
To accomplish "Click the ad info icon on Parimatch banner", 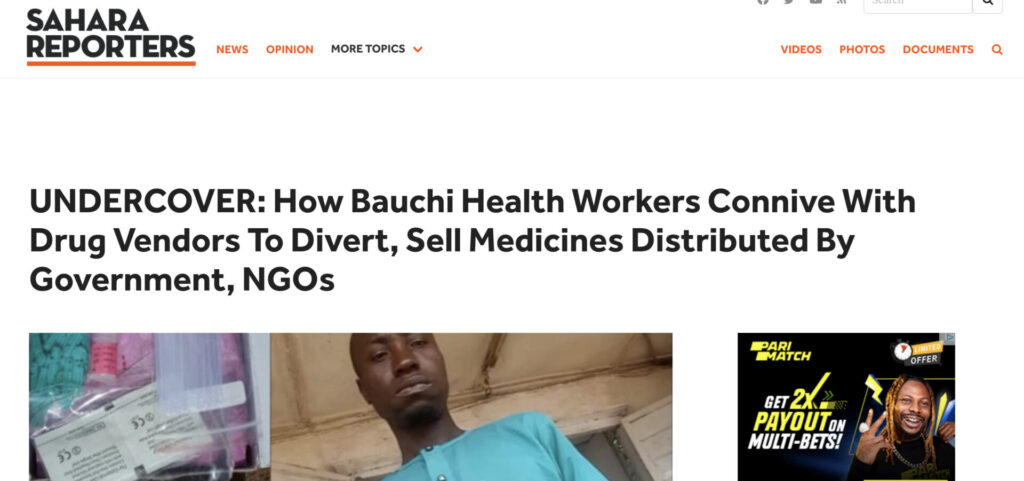I will pos(950,337).
